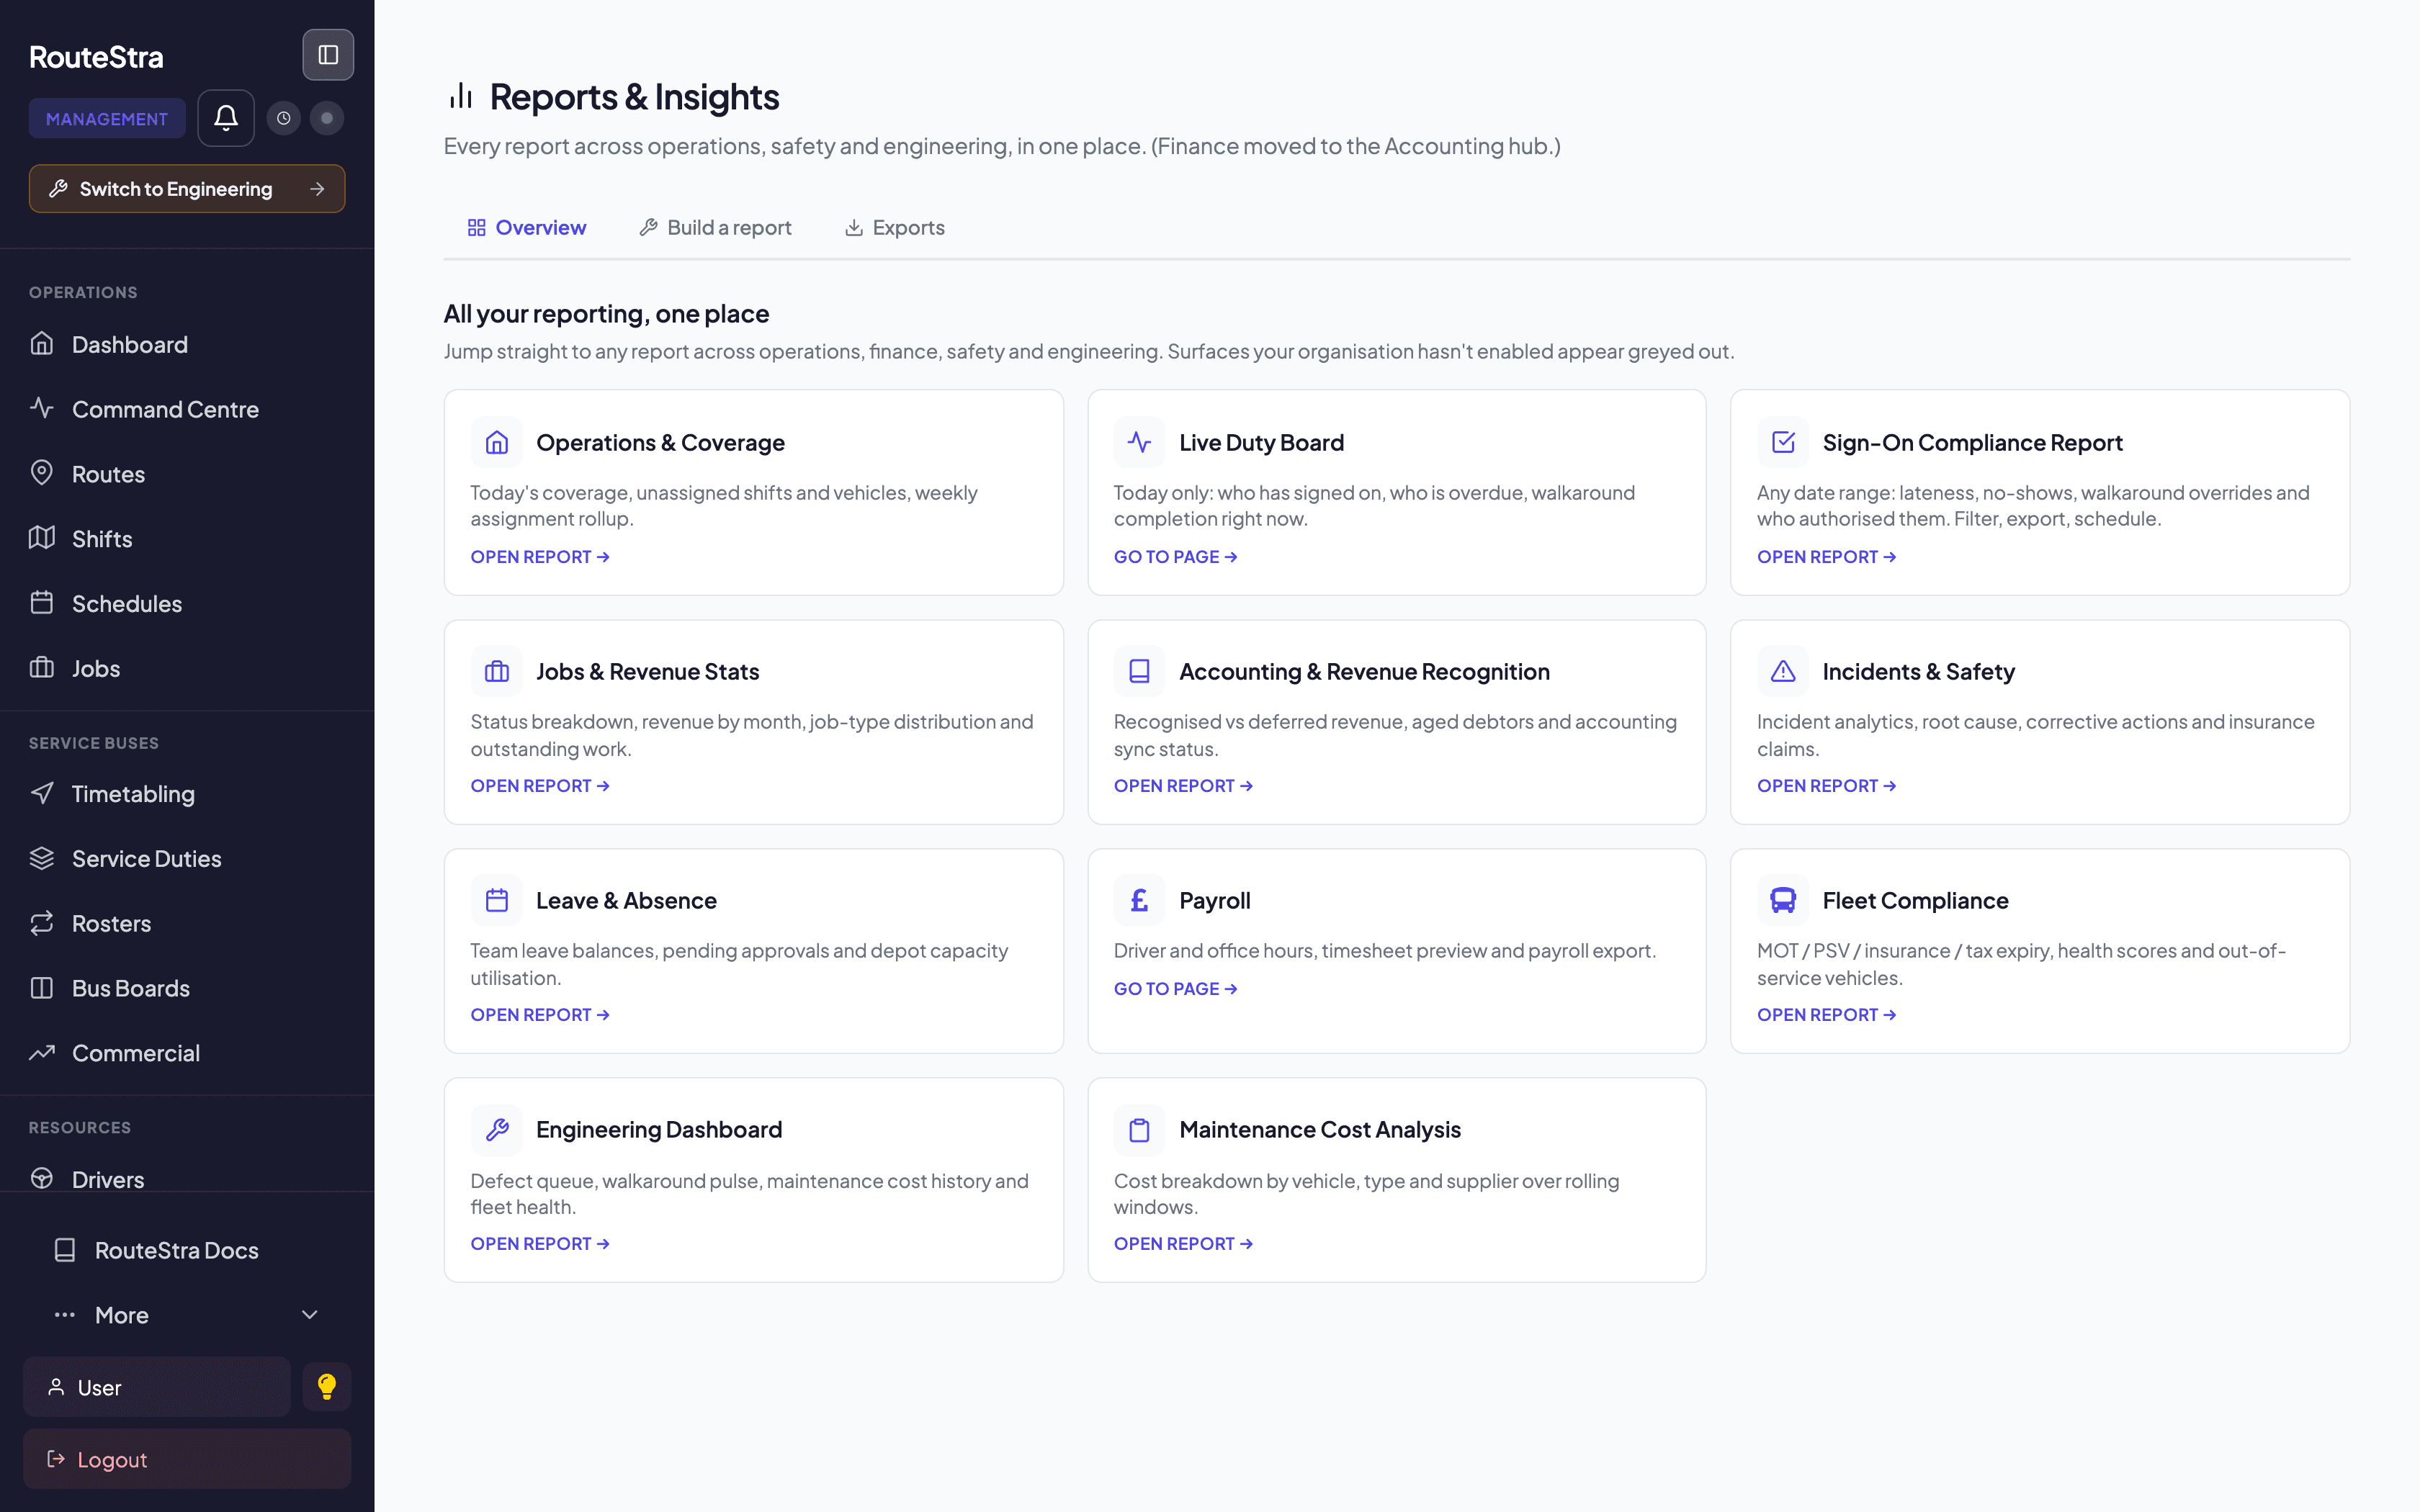Click the MANAGEMENT badge
Viewport: 2420px width, 1512px height.
point(107,118)
